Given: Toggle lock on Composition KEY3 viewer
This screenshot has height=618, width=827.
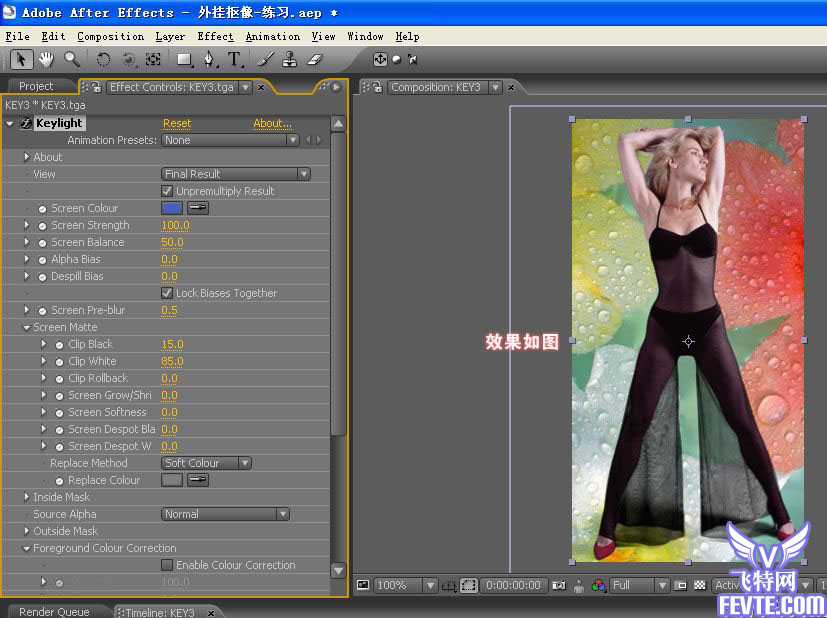Looking at the screenshot, I should [x=378, y=87].
